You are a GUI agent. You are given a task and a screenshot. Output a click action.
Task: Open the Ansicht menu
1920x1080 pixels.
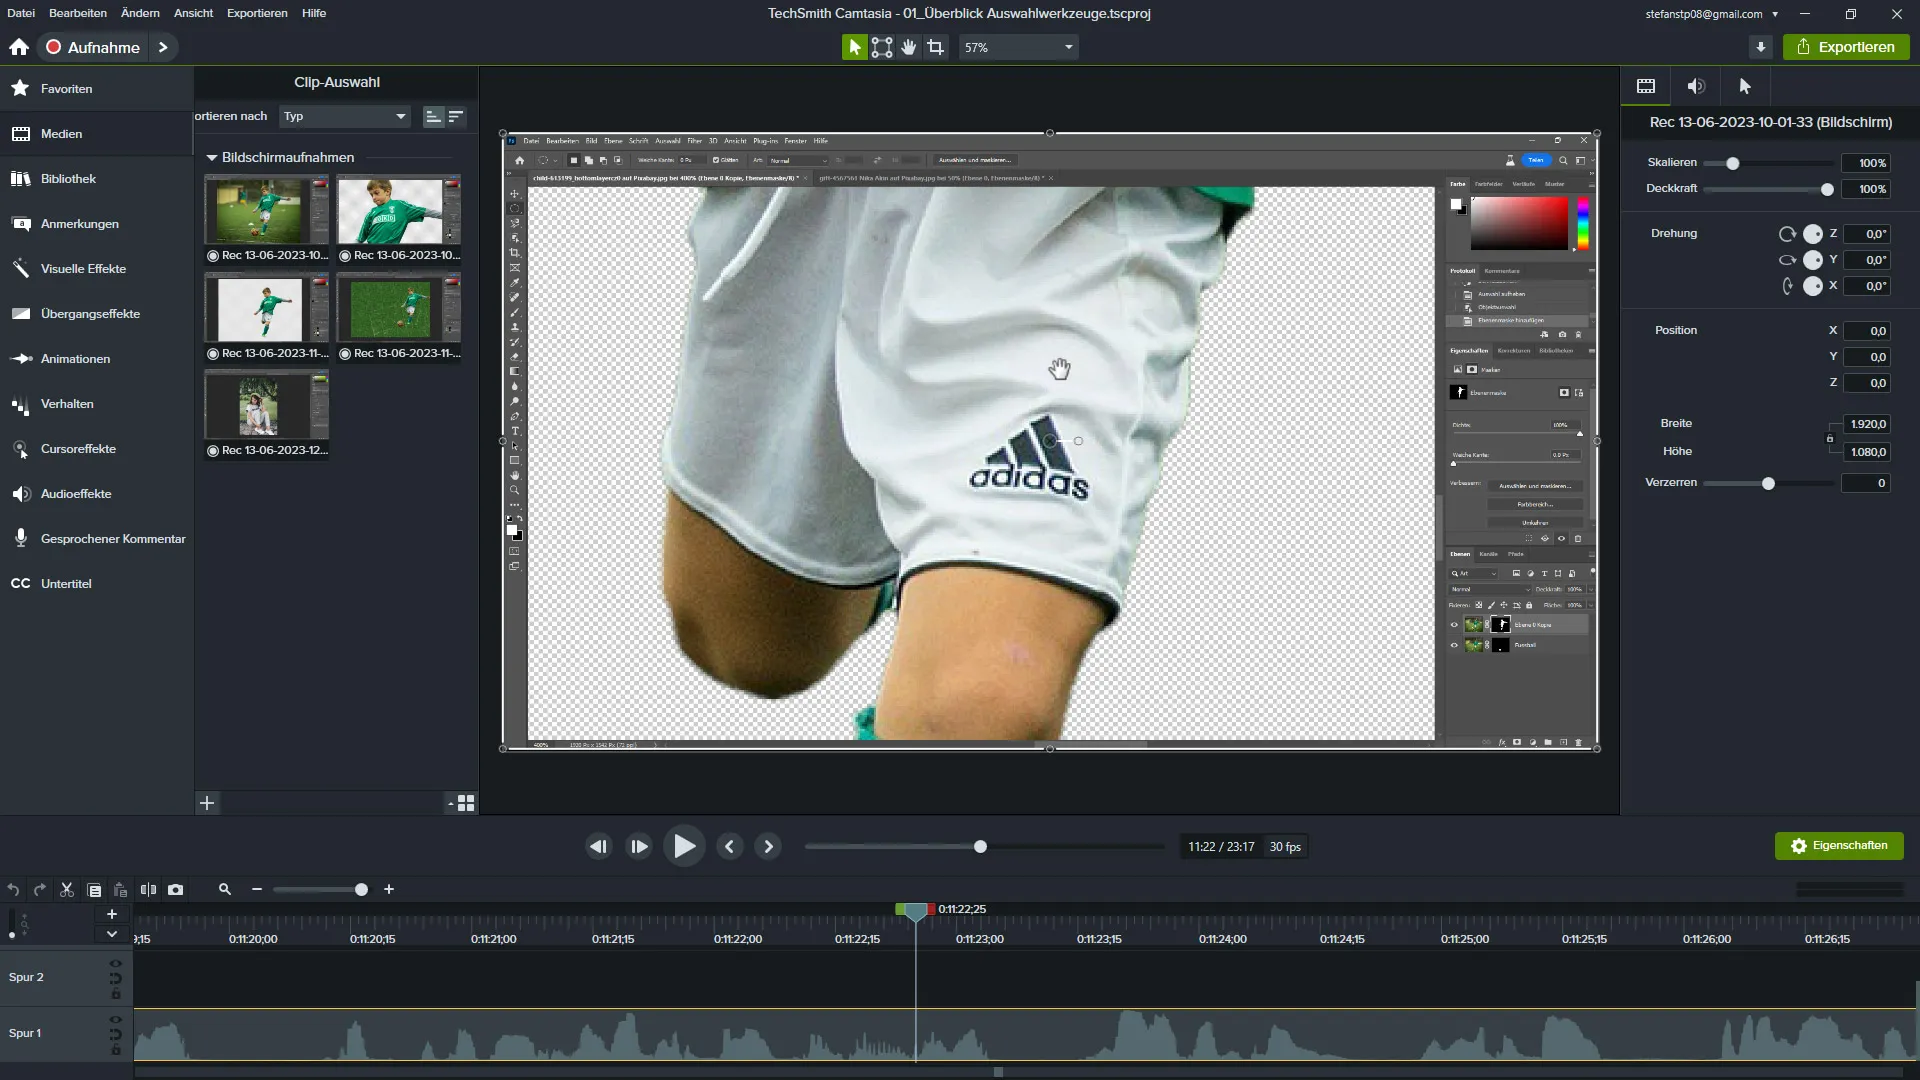[193, 13]
